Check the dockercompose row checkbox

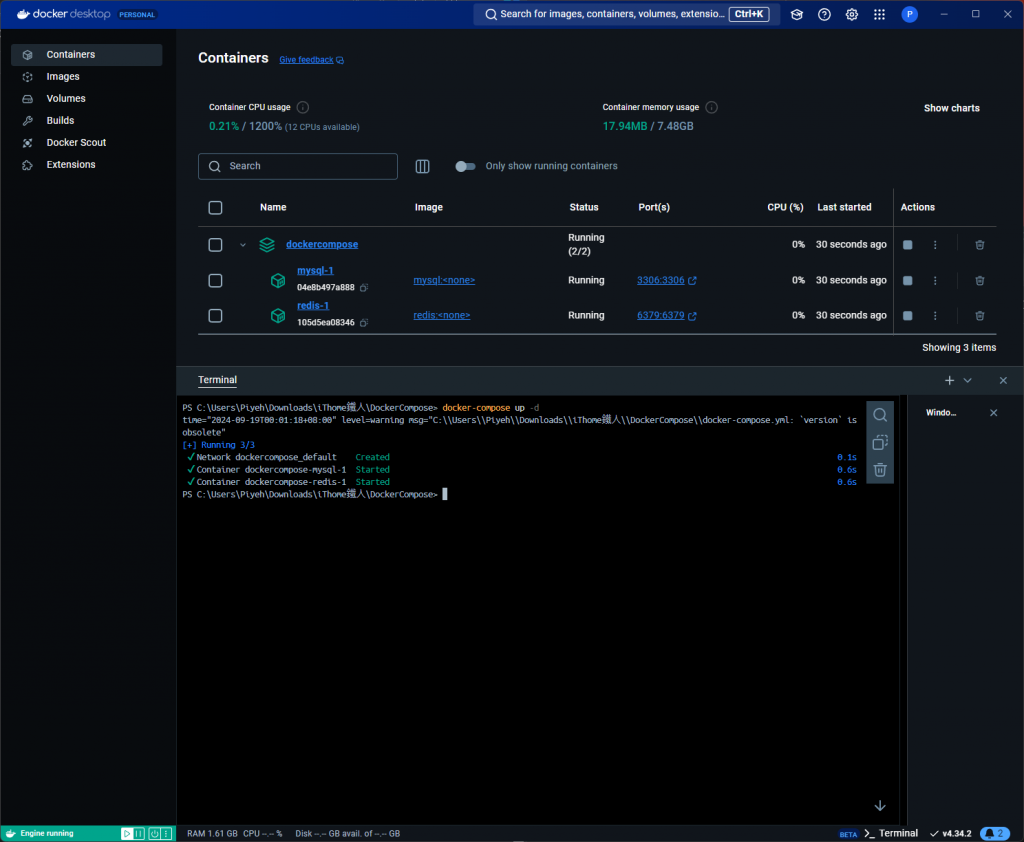215,245
